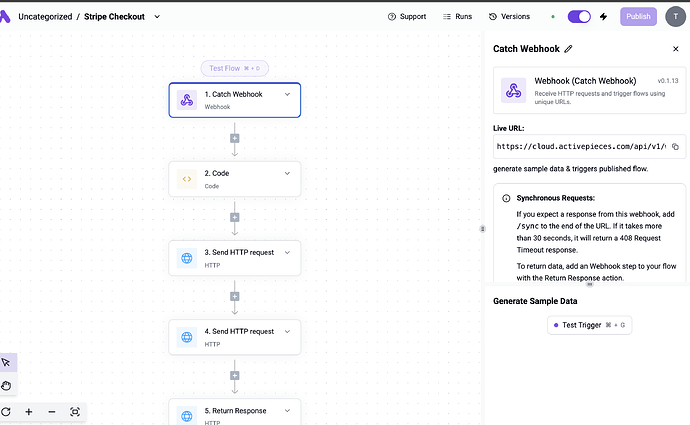Expand the Code step chevron
Image resolution: width=690 pixels, height=425 pixels.
pyautogui.click(x=287, y=173)
